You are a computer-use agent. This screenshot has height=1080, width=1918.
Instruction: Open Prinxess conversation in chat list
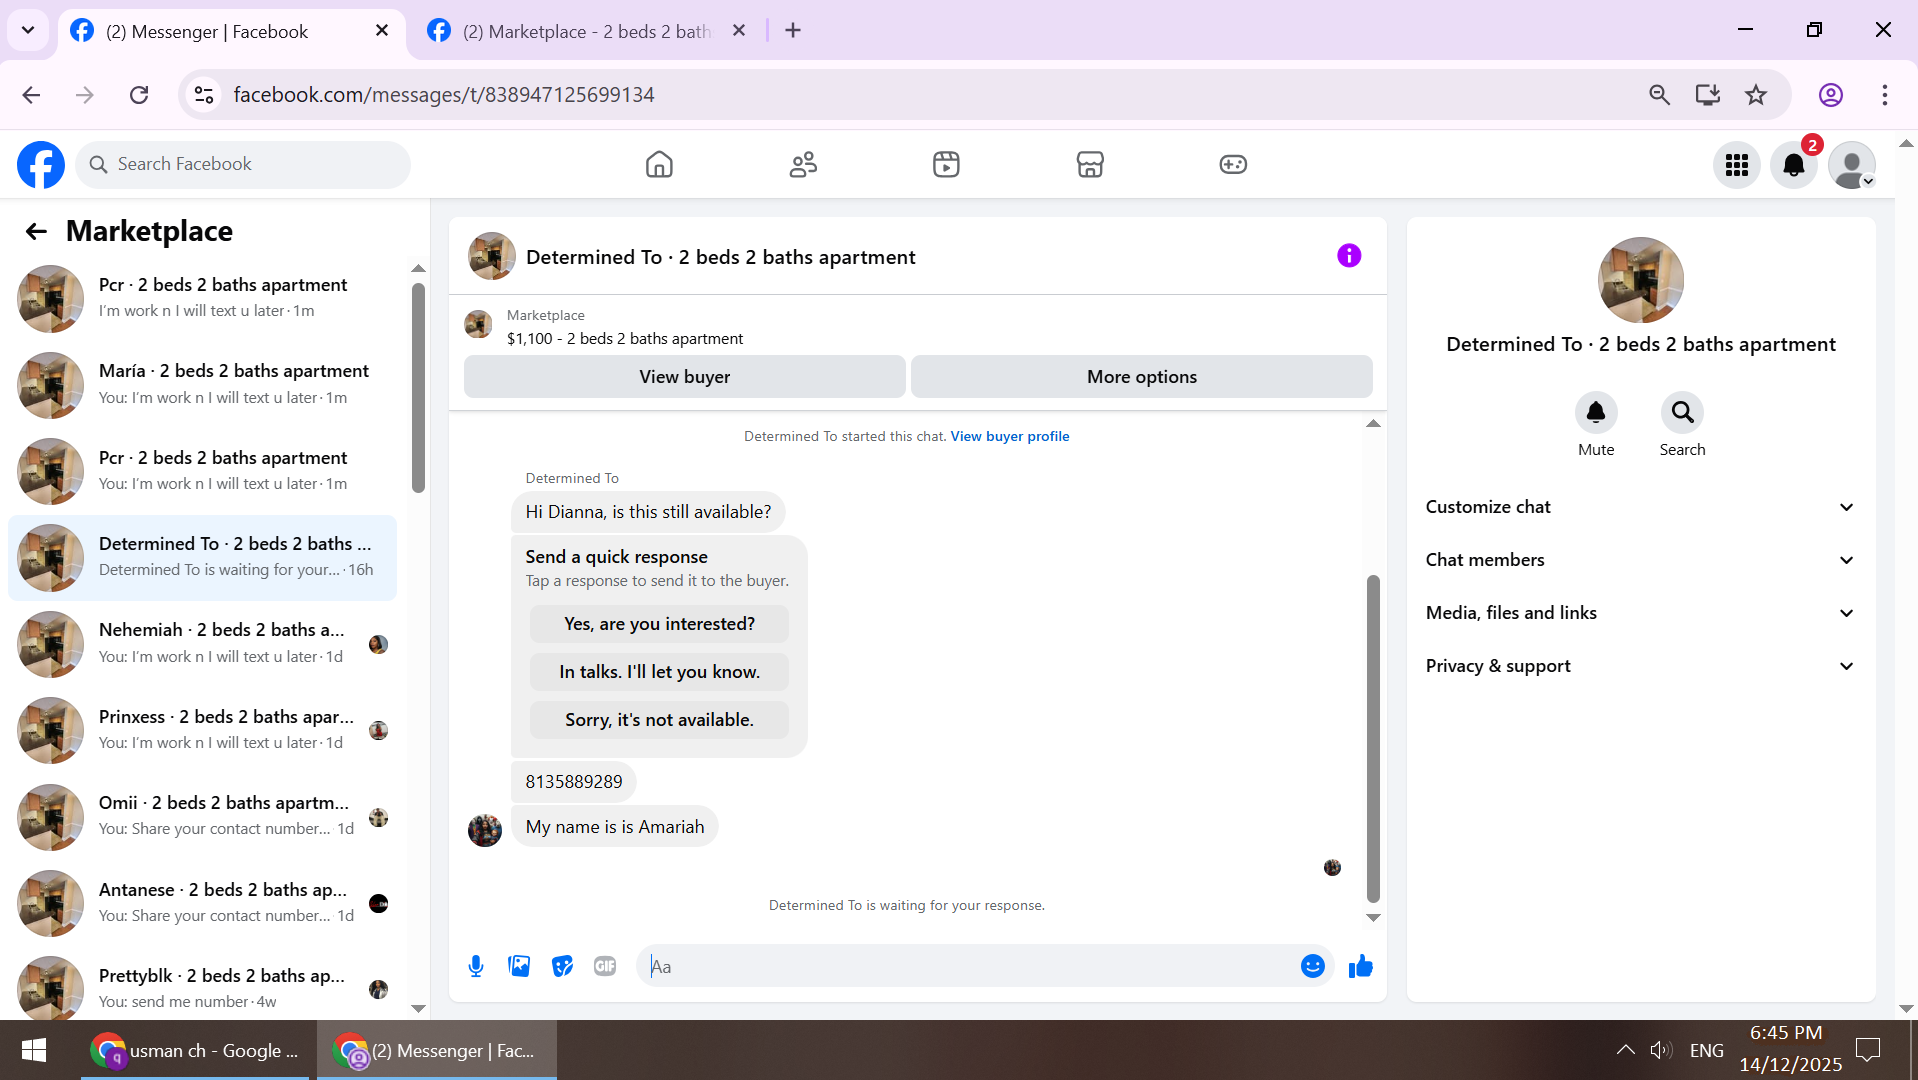pos(203,731)
